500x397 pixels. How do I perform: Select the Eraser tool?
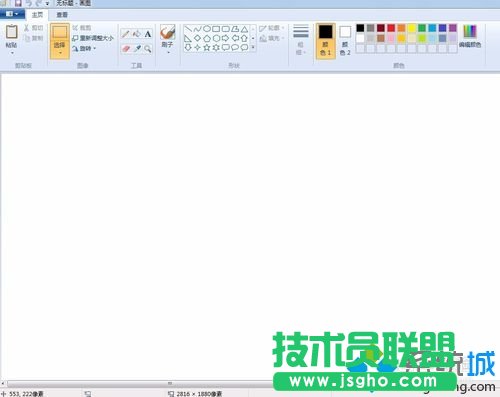[x=126, y=49]
